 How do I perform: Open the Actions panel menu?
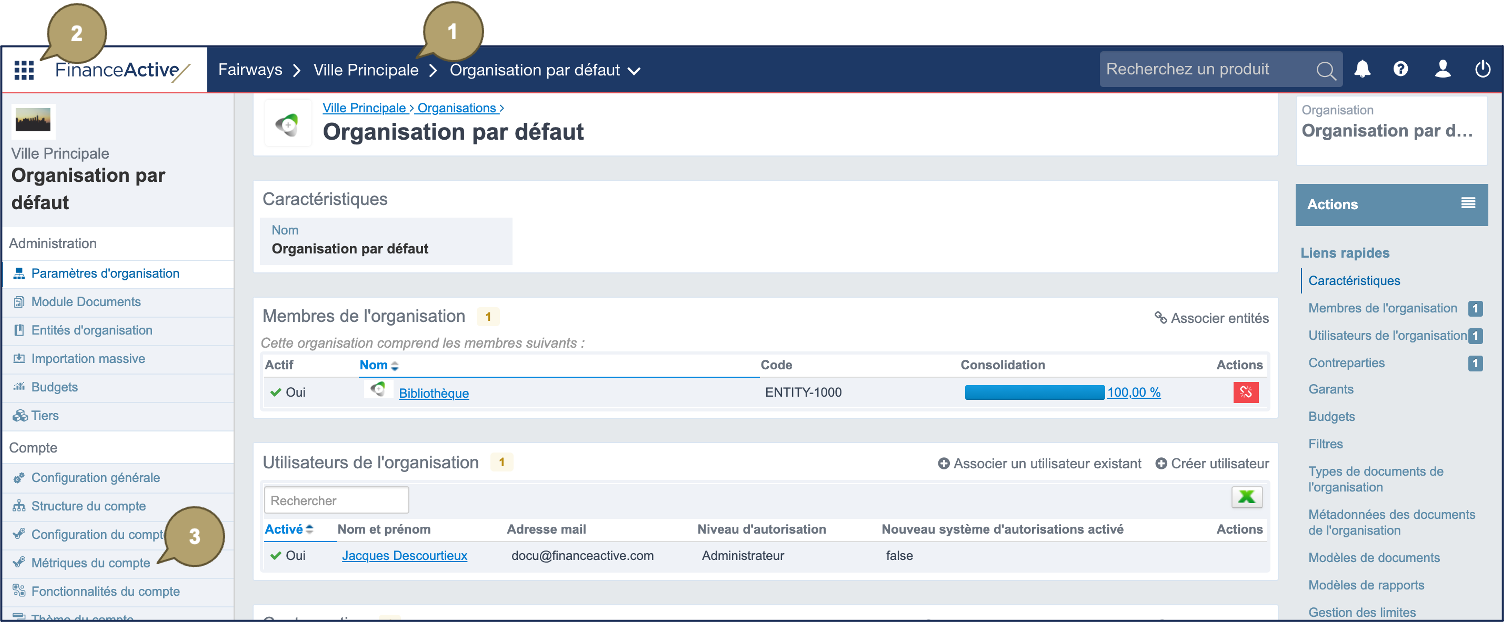pos(1467,203)
